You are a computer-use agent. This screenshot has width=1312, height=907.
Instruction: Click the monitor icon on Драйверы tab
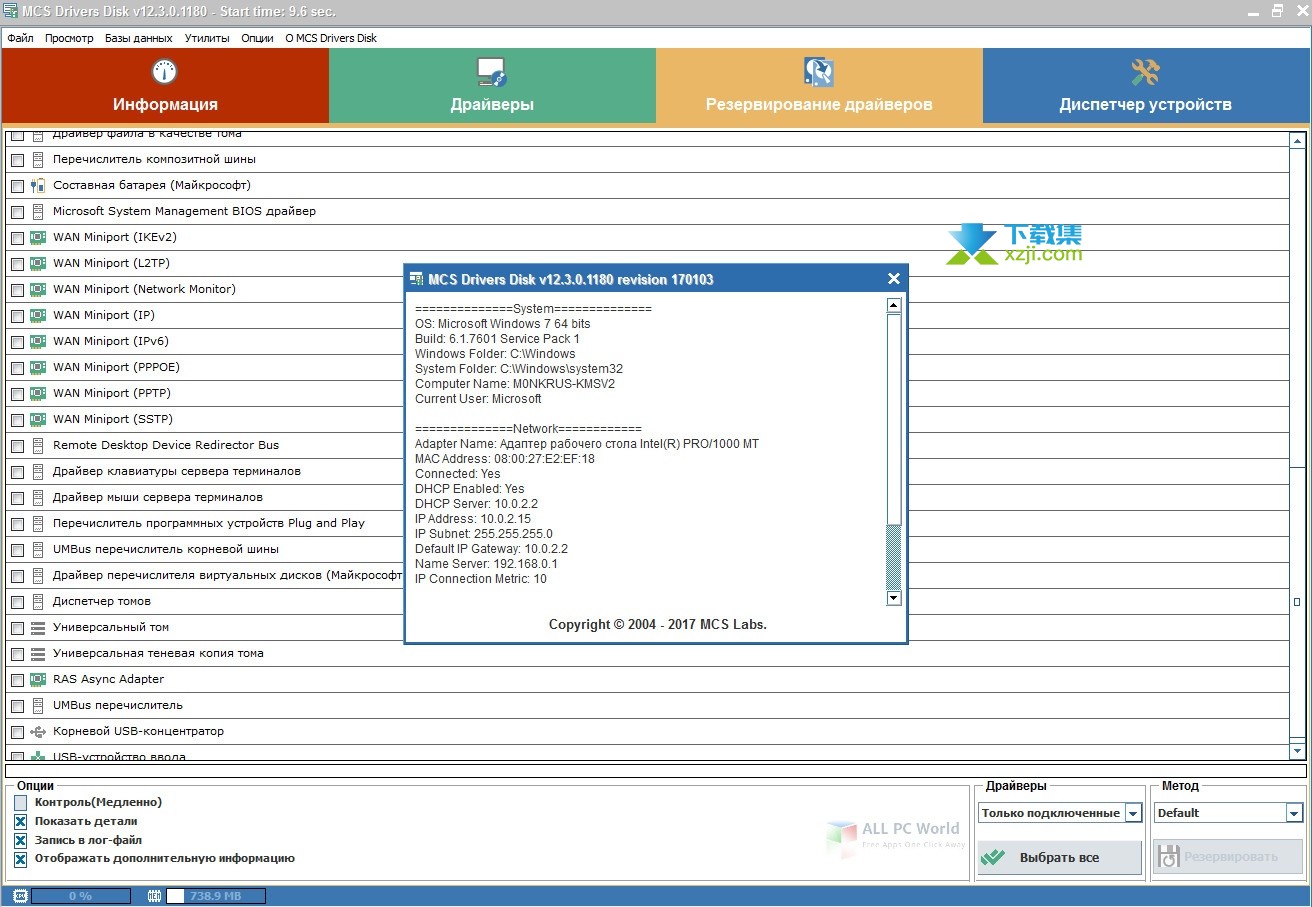click(x=492, y=72)
